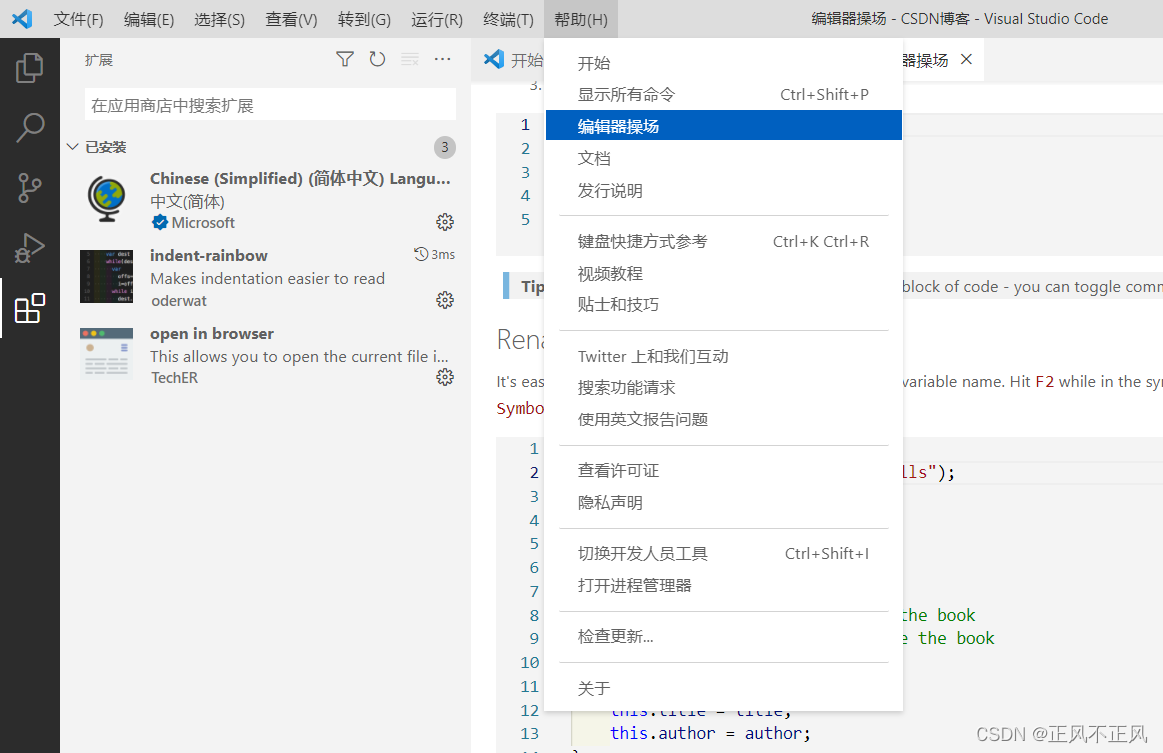The height and width of the screenshot is (753, 1163).
Task: Click code line this.author = author;
Action: click(710, 733)
